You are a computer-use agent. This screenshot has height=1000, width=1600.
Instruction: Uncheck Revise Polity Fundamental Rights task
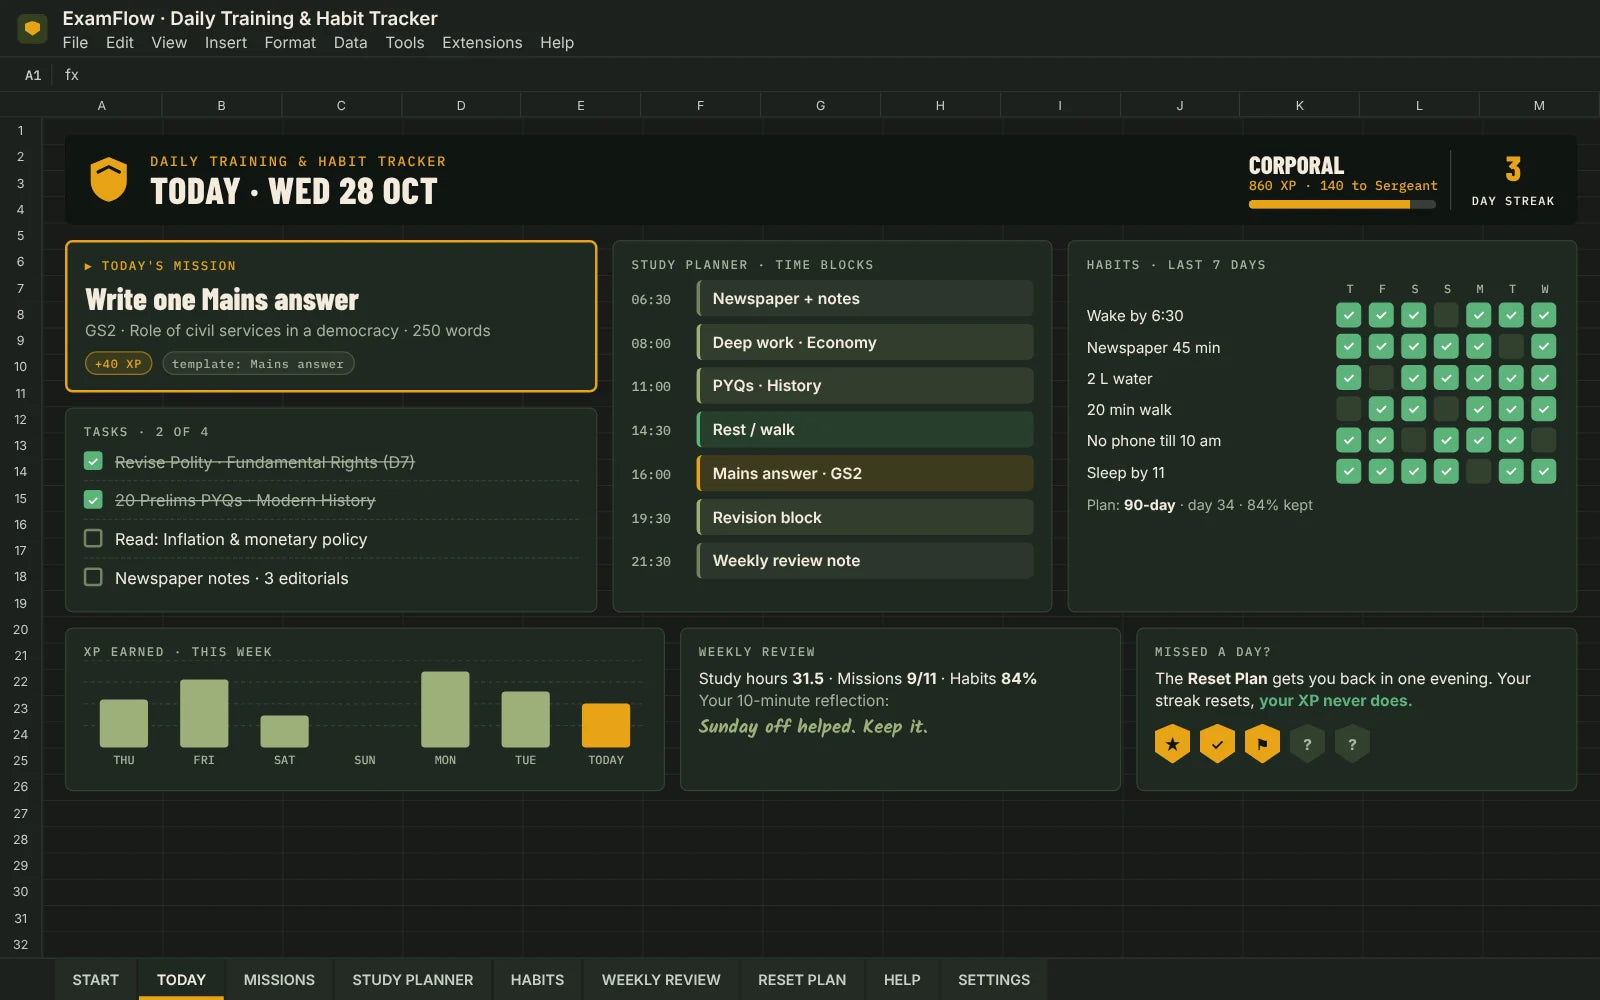coord(93,461)
